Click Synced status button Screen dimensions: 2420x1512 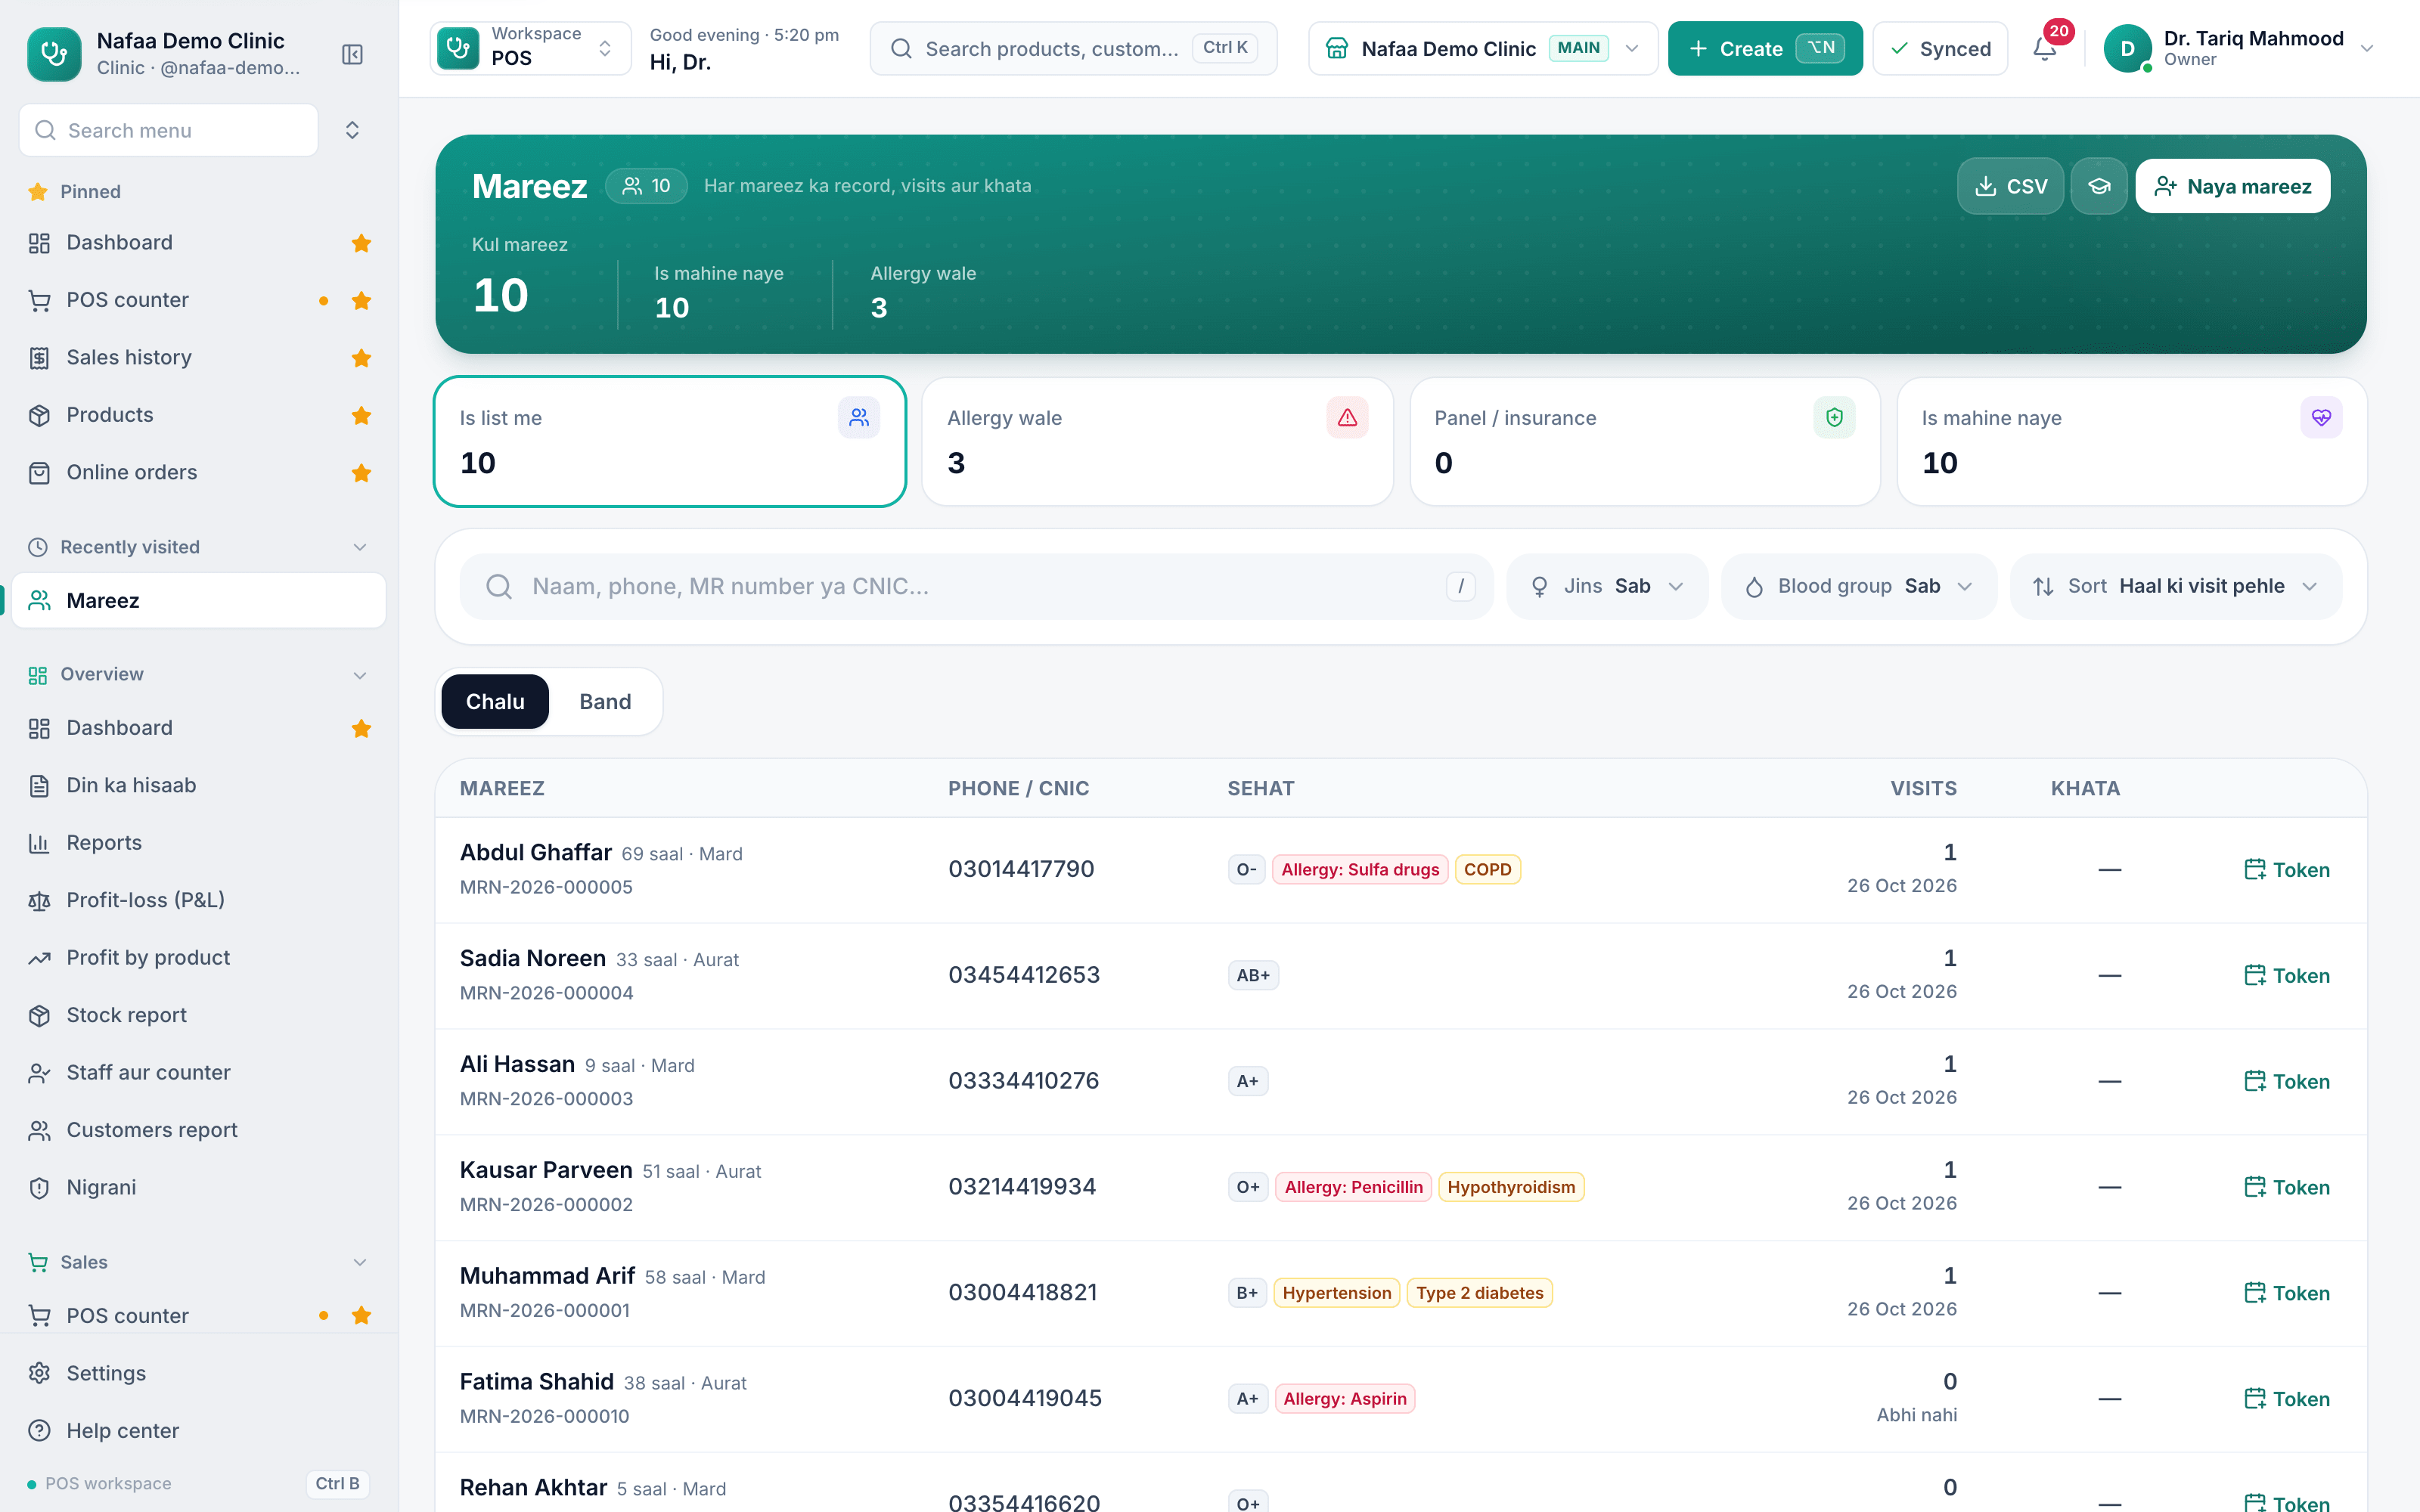pyautogui.click(x=1940, y=48)
